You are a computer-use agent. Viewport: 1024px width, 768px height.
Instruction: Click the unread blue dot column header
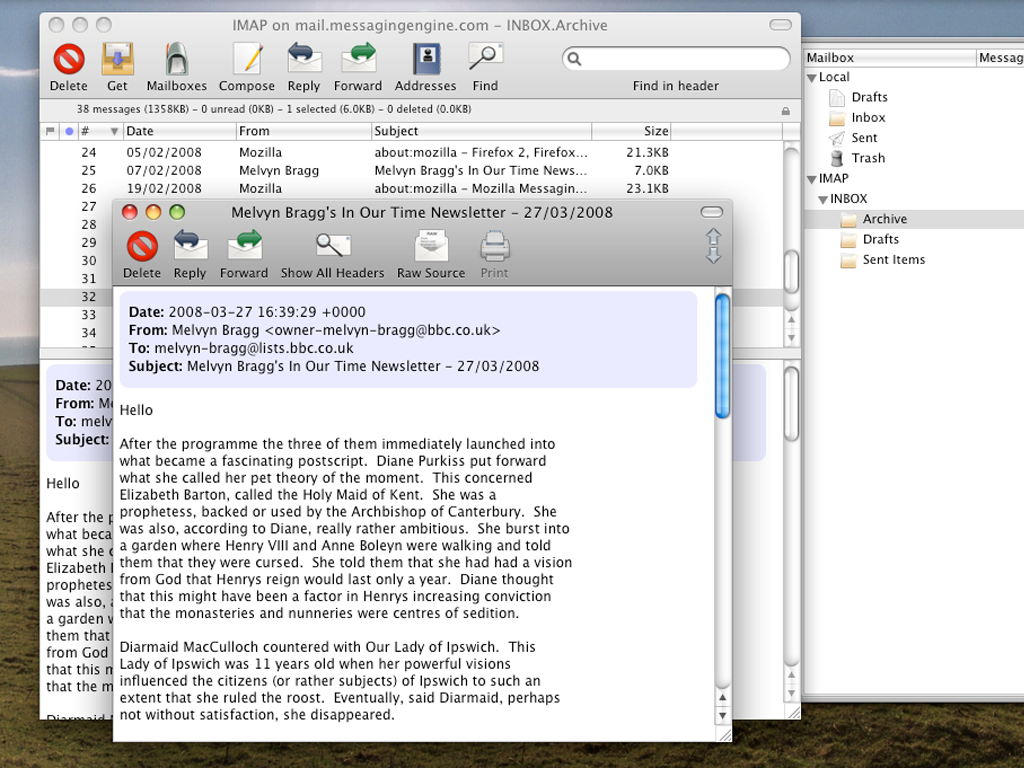[69, 131]
